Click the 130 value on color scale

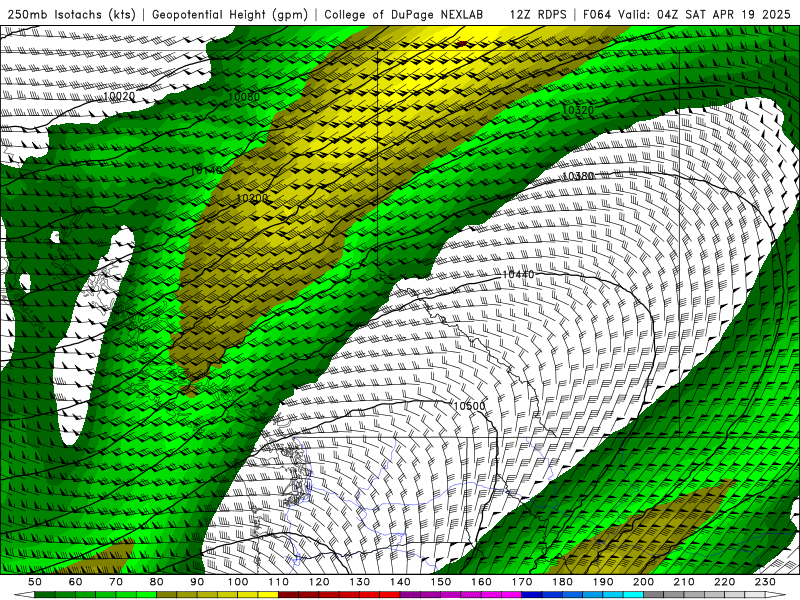(x=359, y=582)
